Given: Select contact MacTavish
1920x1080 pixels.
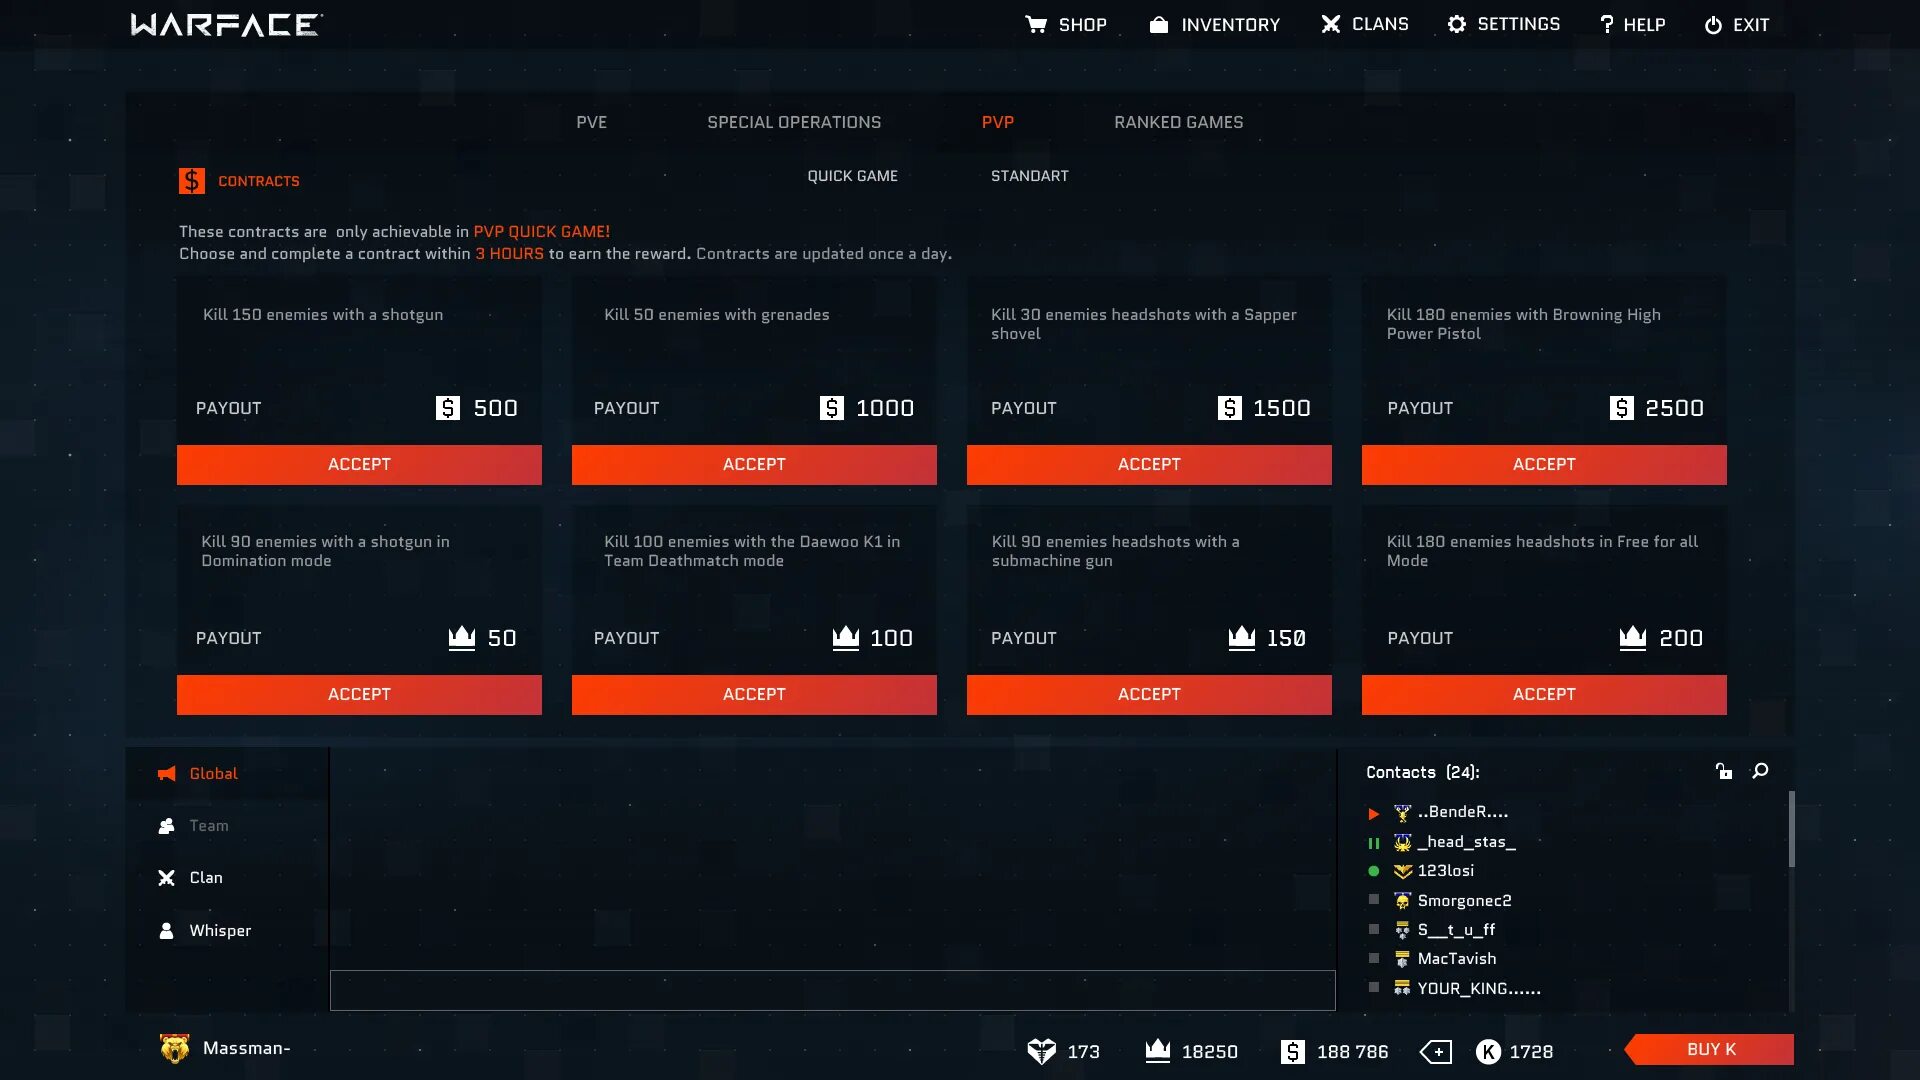Looking at the screenshot, I should [x=1457, y=959].
